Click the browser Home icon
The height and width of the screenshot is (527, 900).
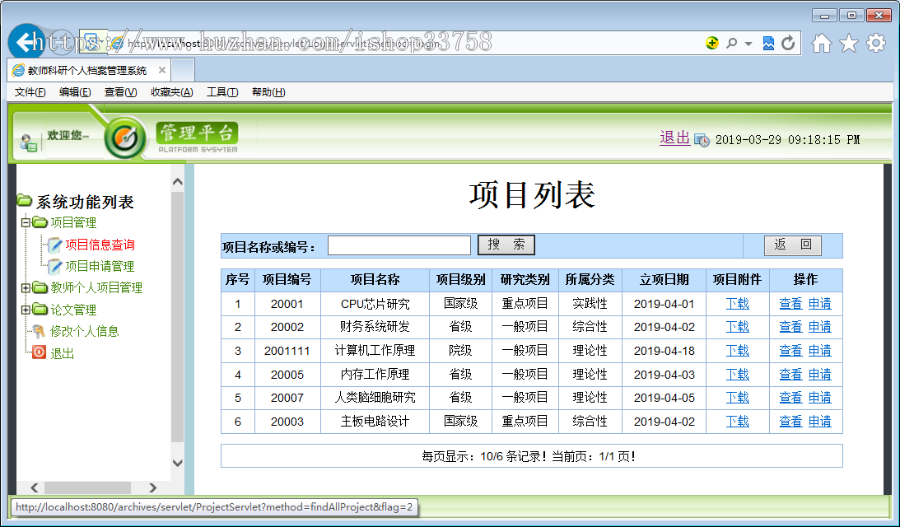click(x=821, y=43)
